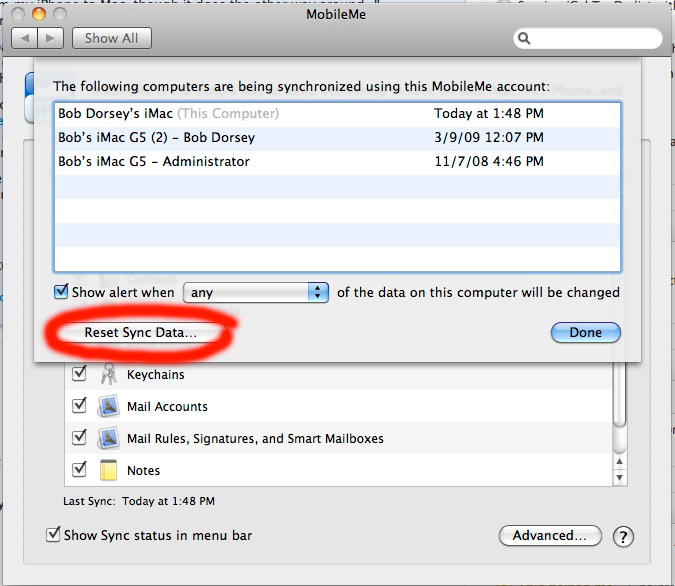Click the 3/9/09 12:07 PM sync date
675x586 pixels.
pyautogui.click(x=489, y=137)
